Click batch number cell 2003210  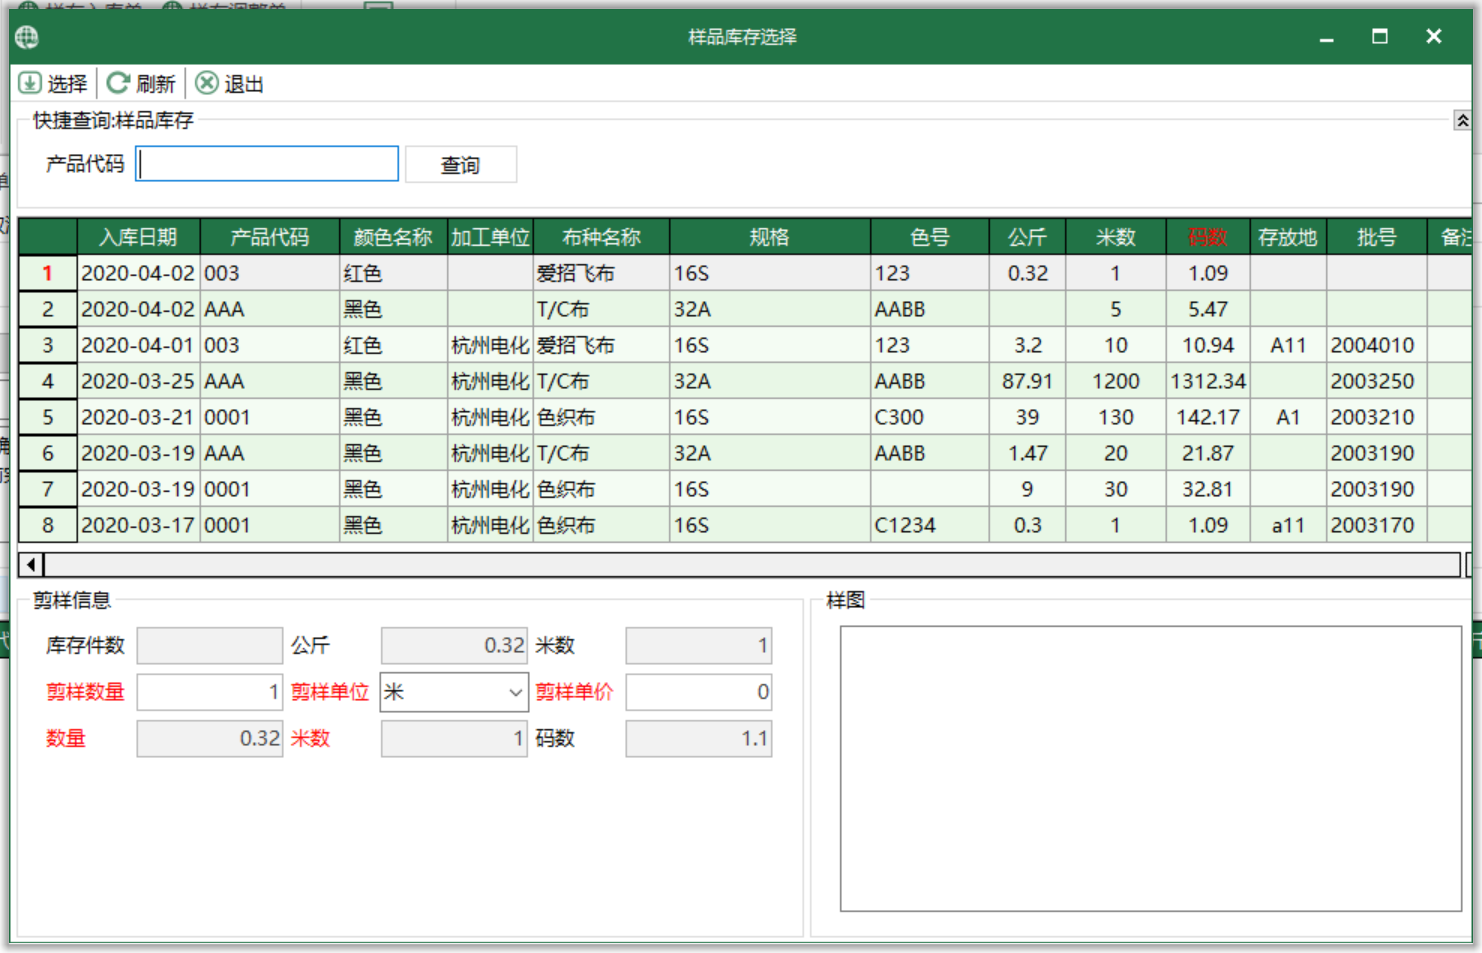click(x=1377, y=417)
